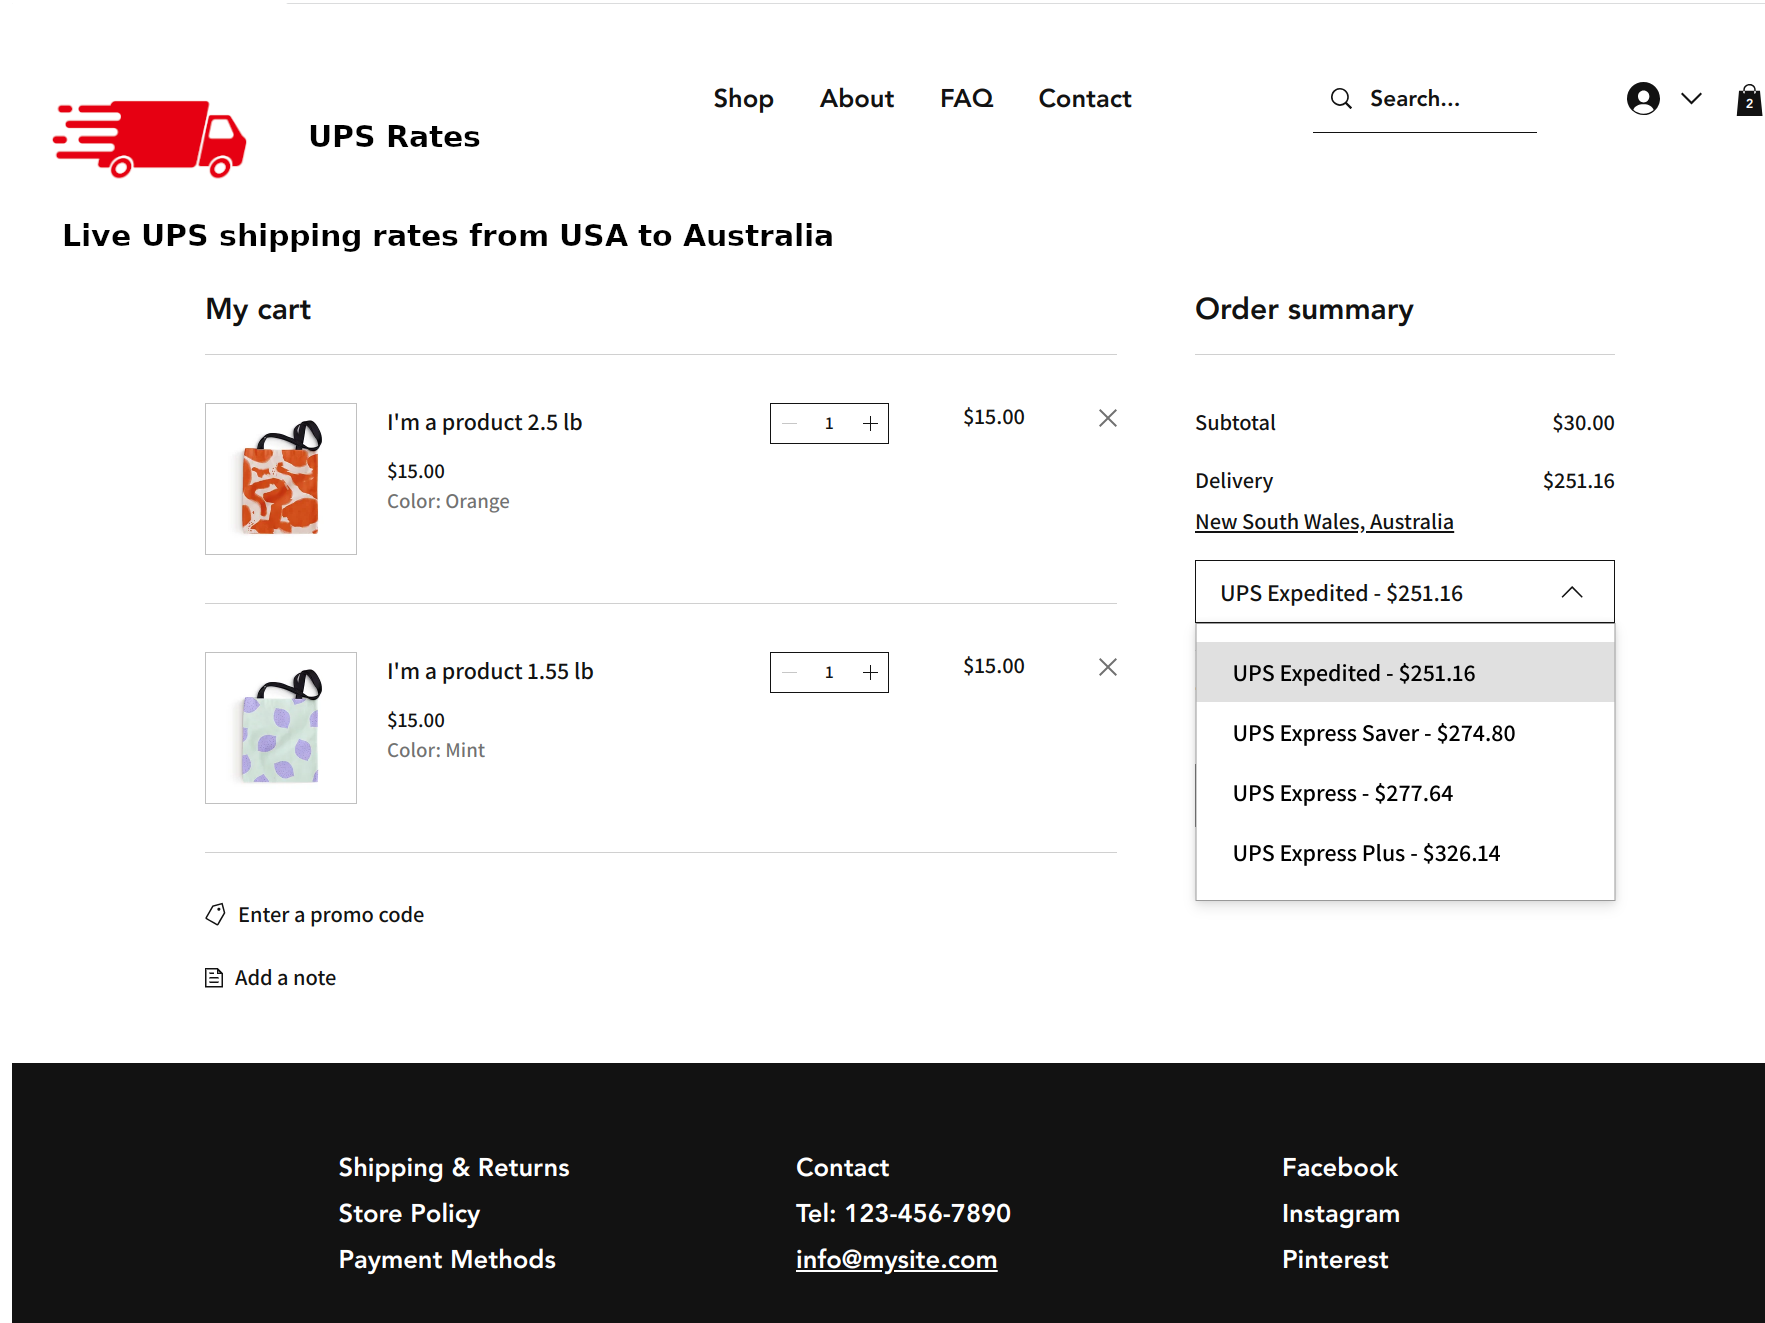Click the info@mysite.com email link
Viewport: 1765px width, 1323px height.
896,1259
